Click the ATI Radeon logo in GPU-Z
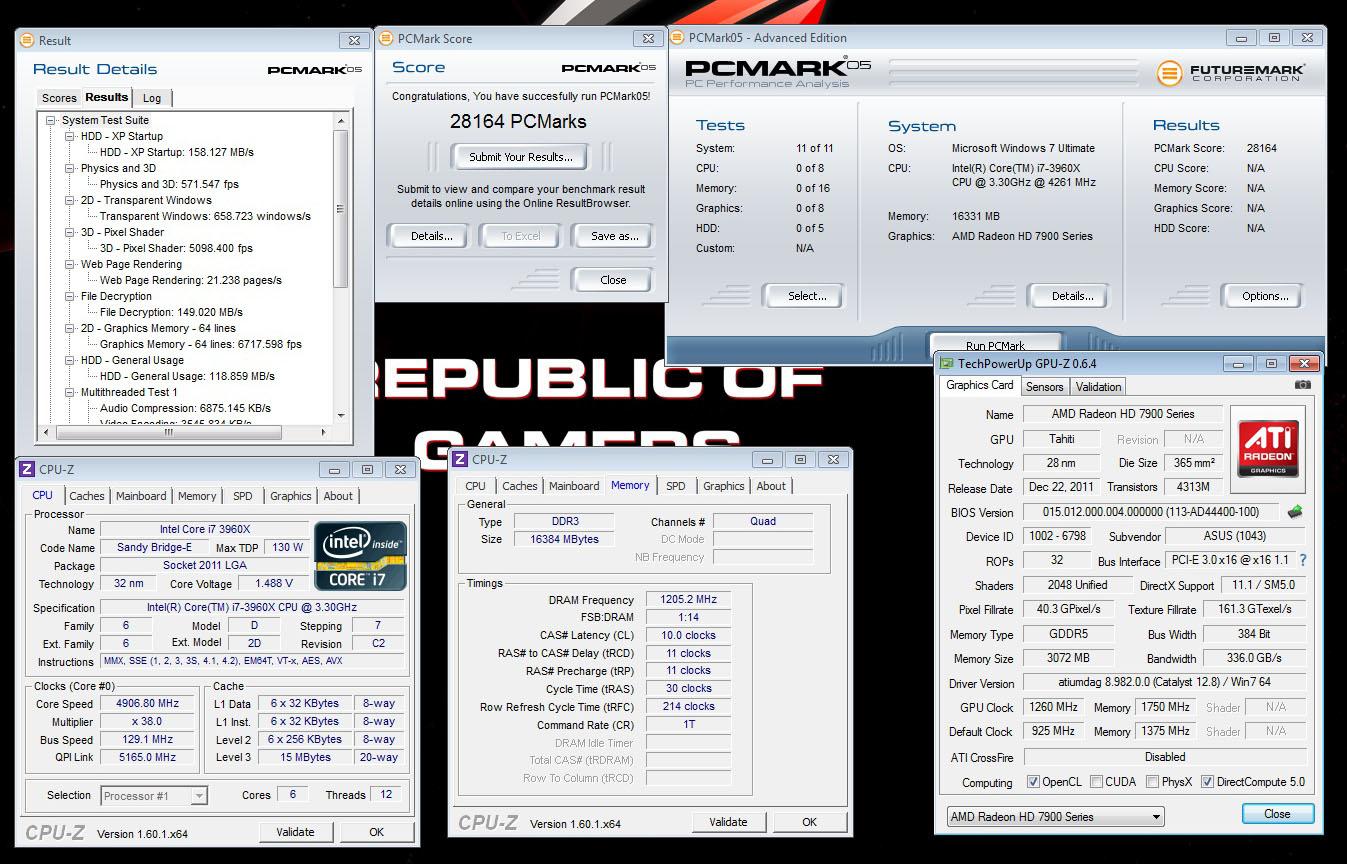 pyautogui.click(x=1269, y=448)
